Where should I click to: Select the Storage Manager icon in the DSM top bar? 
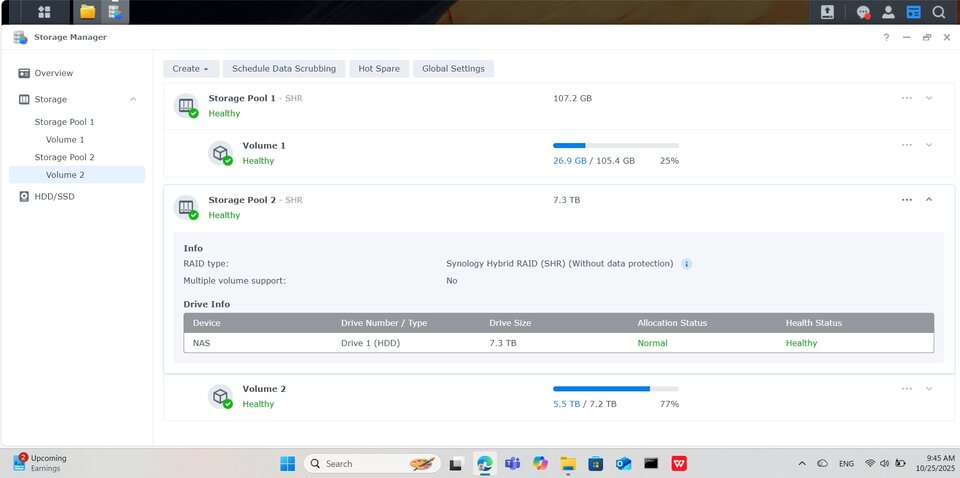[115, 12]
